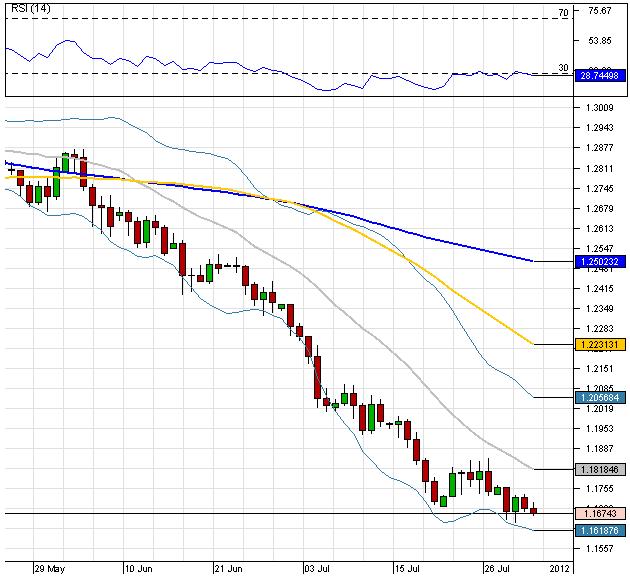
Task: Select the 03 Jul date marker
Action: click(319, 567)
